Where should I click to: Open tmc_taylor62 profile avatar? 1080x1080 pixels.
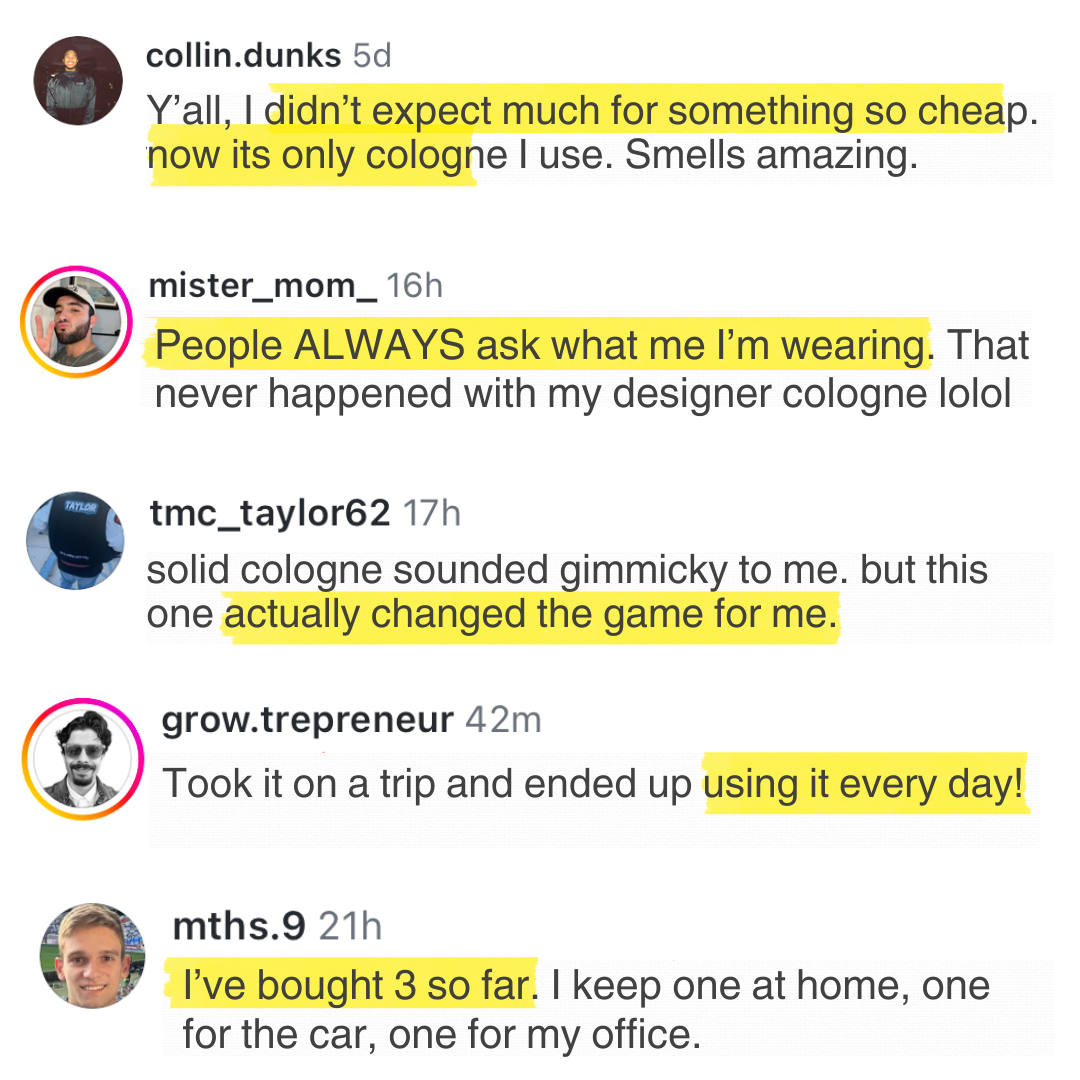[x=75, y=541]
